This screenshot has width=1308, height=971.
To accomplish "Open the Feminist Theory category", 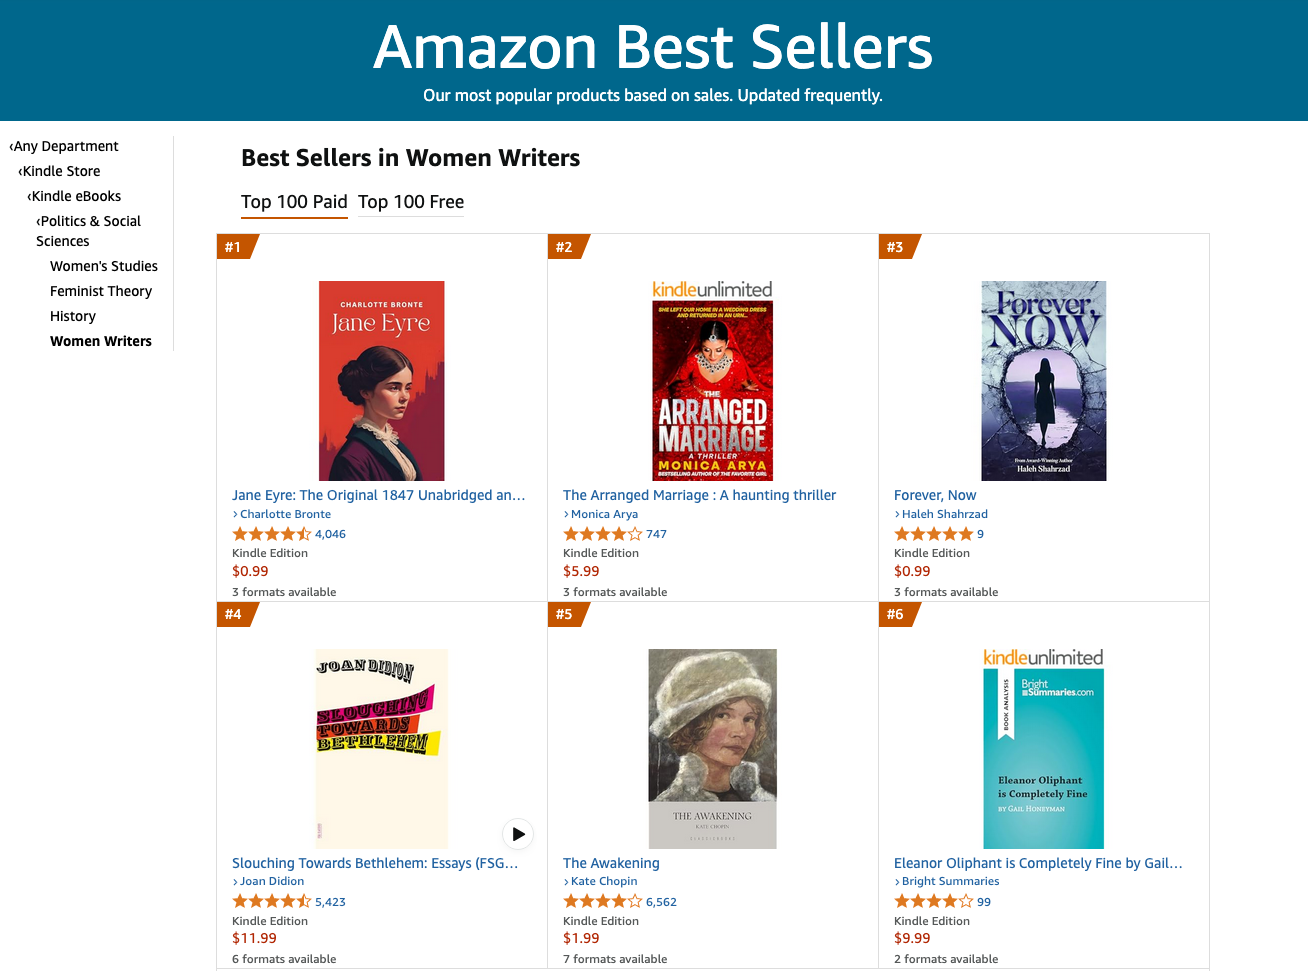I will tap(101, 291).
